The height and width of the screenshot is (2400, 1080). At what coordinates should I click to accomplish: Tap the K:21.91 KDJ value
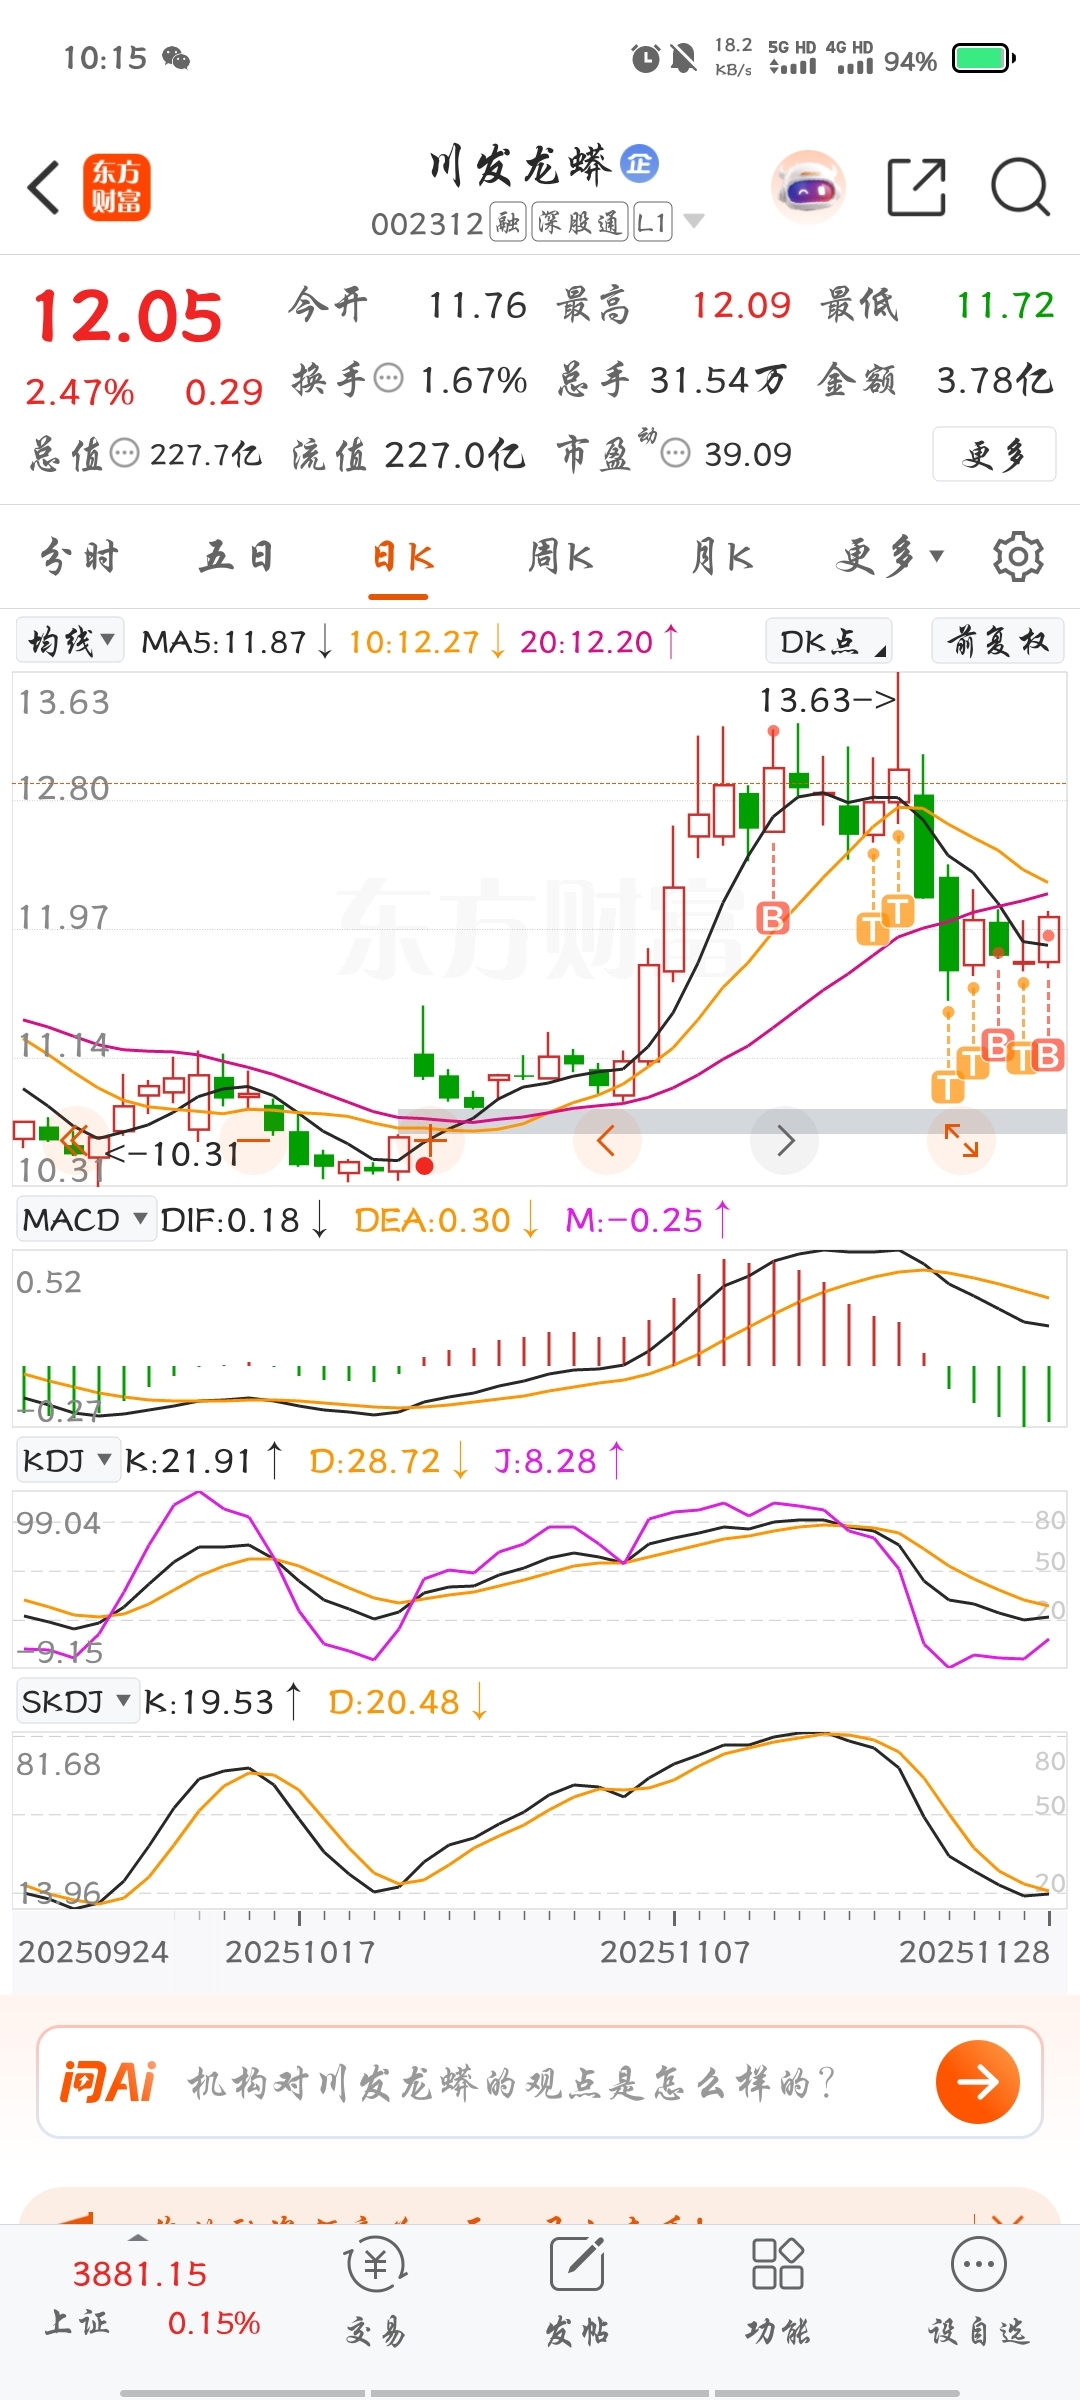coord(188,1461)
